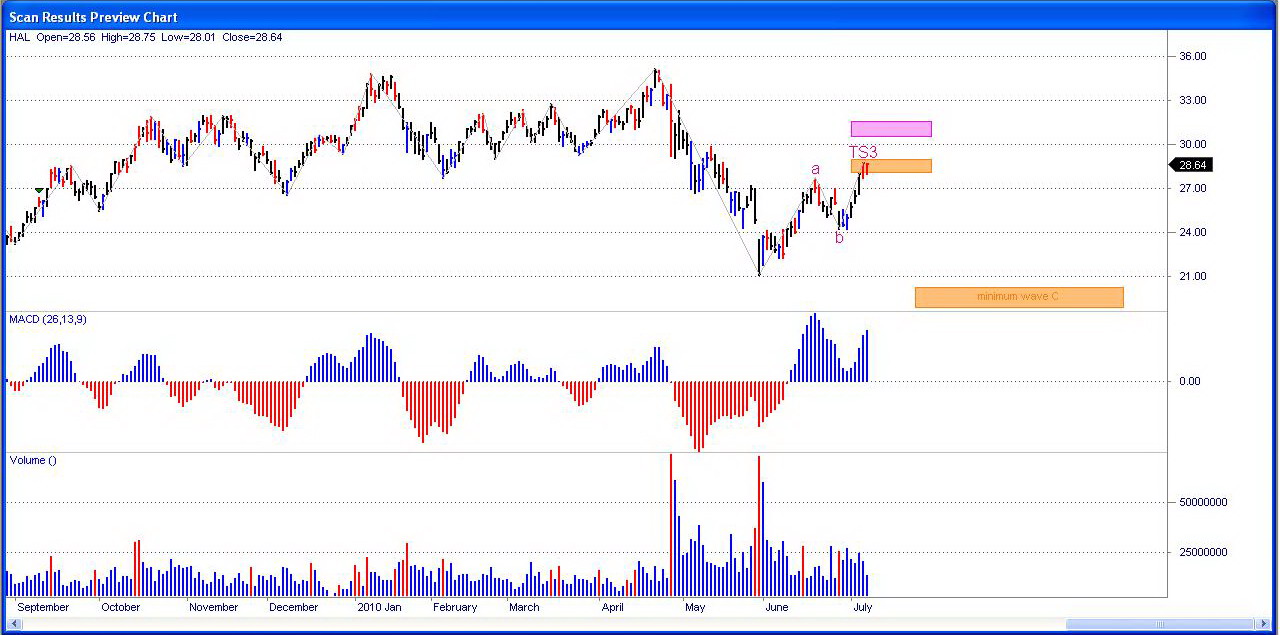The image size is (1280, 635).
Task: Click the 50000000 volume axis label
Action: [x=1201, y=503]
